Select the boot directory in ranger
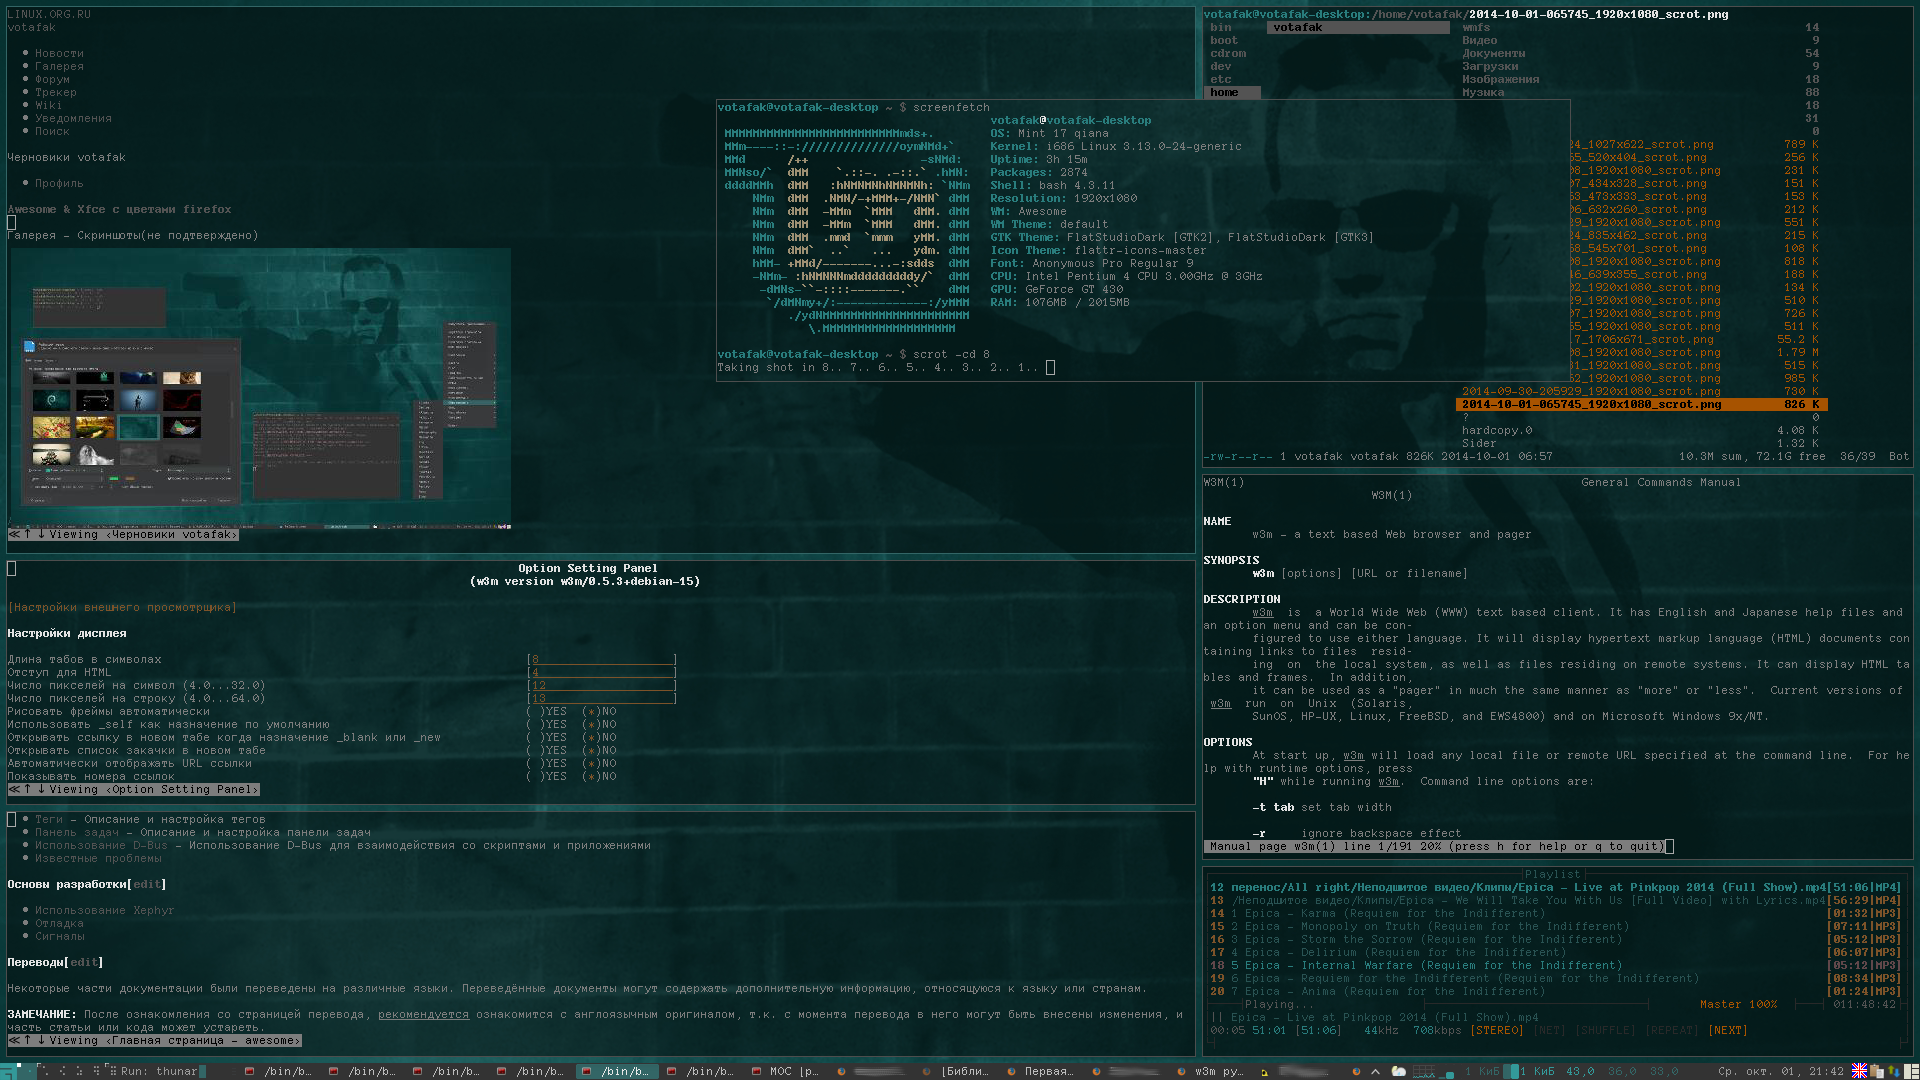1920x1080 pixels. pyautogui.click(x=1224, y=41)
